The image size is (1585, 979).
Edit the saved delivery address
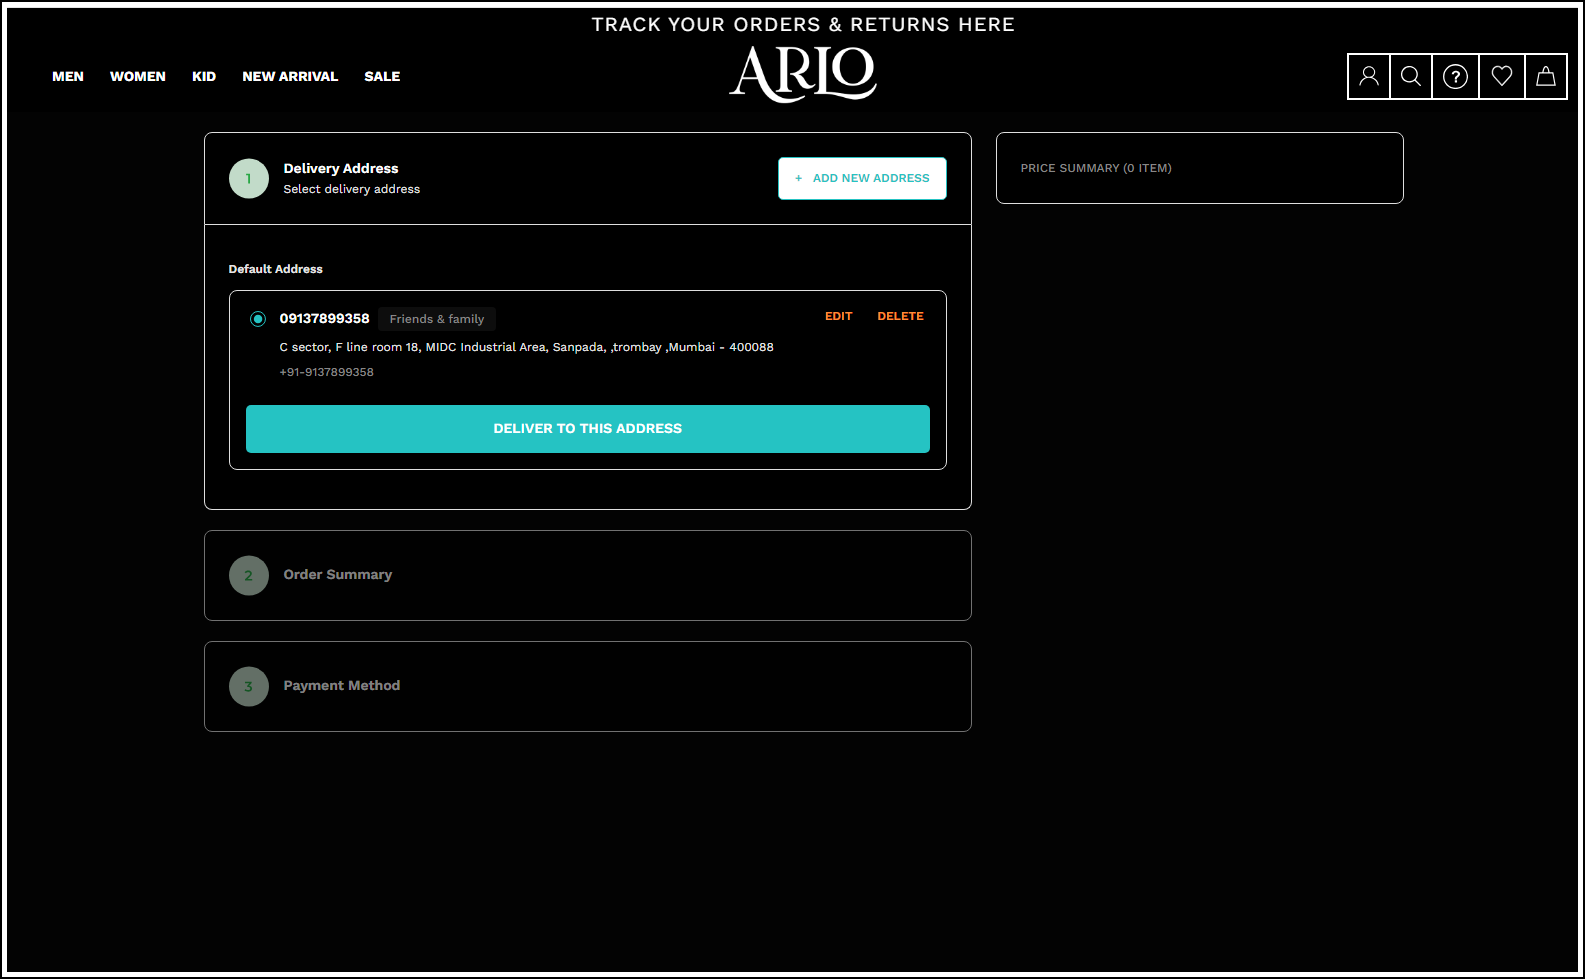[838, 316]
